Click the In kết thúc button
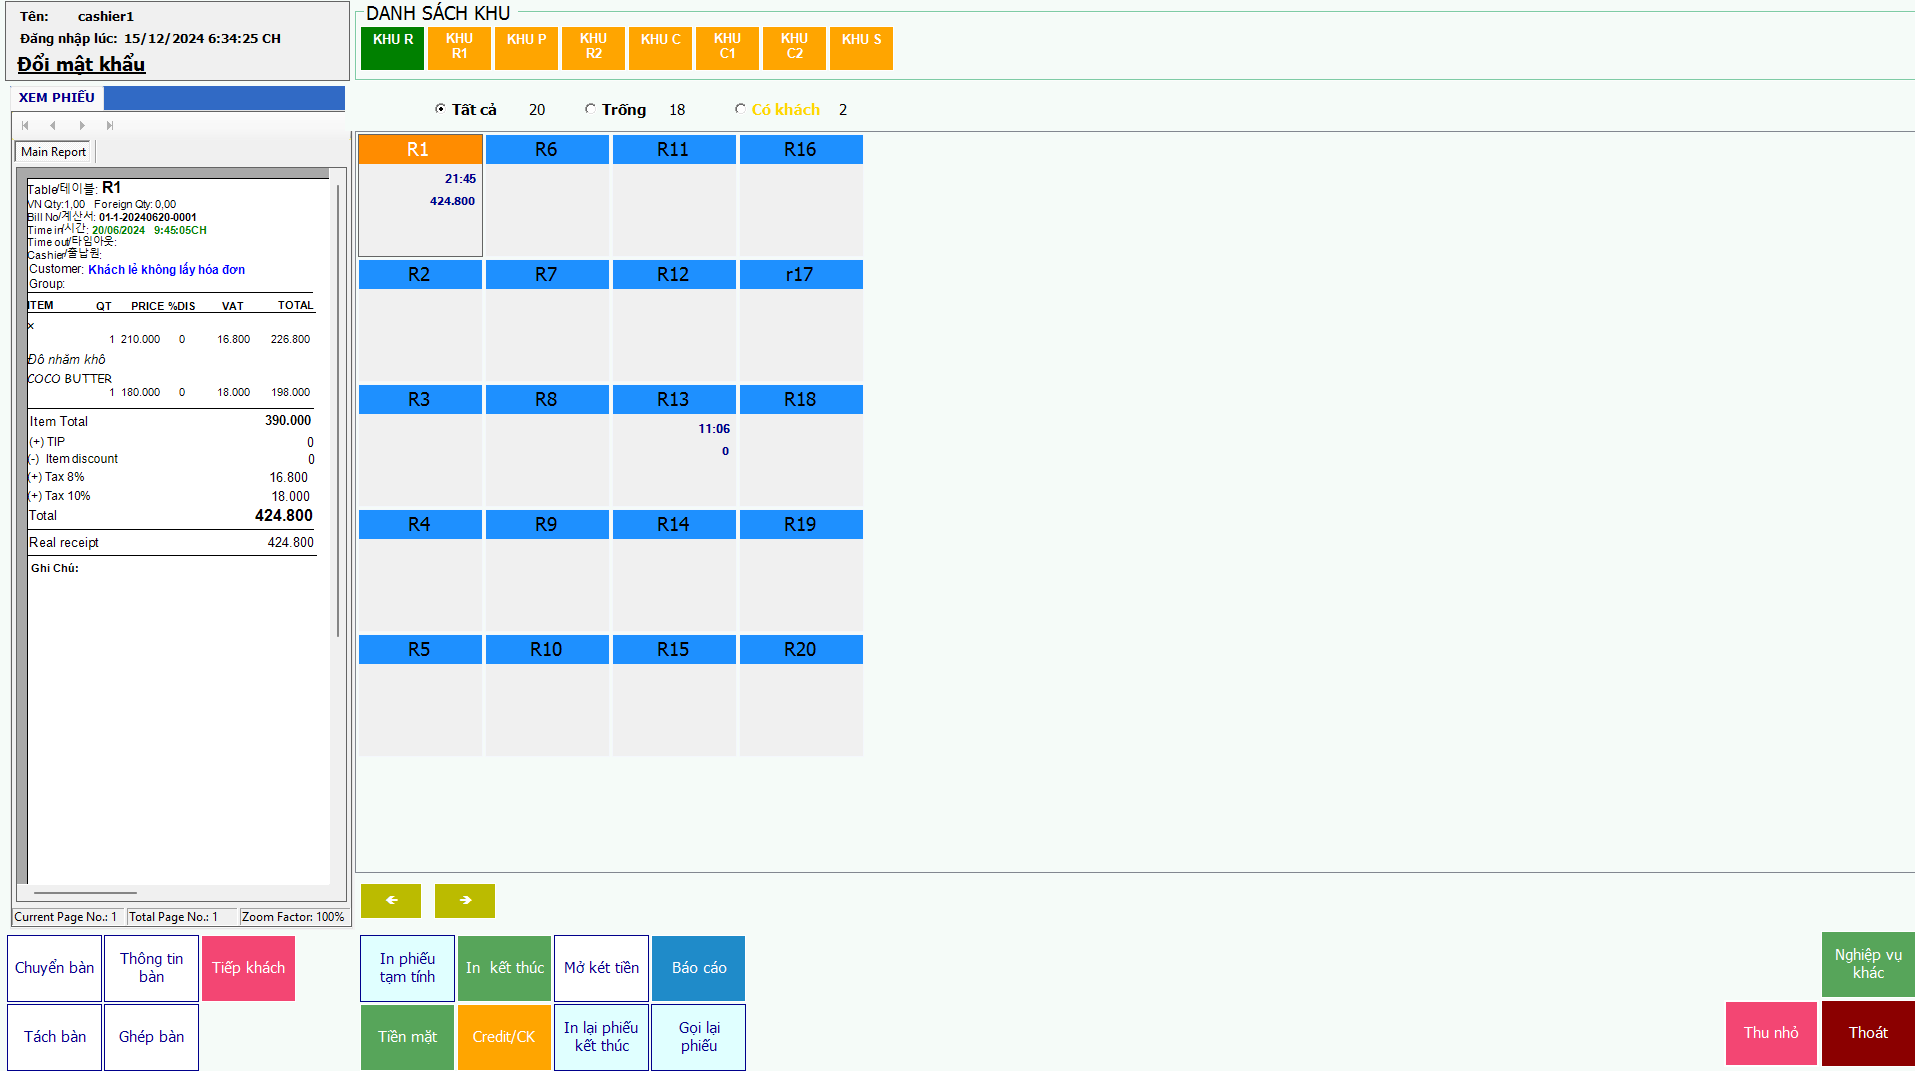 click(x=504, y=968)
